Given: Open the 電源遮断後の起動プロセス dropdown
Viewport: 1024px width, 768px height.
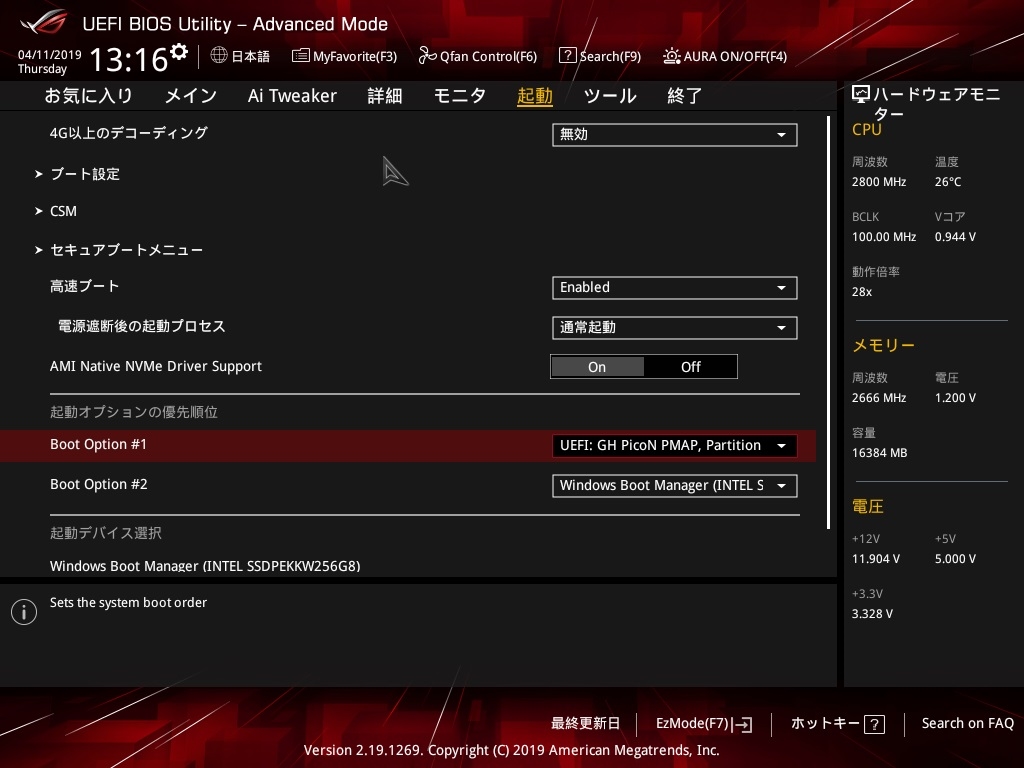Looking at the screenshot, I should tap(675, 328).
